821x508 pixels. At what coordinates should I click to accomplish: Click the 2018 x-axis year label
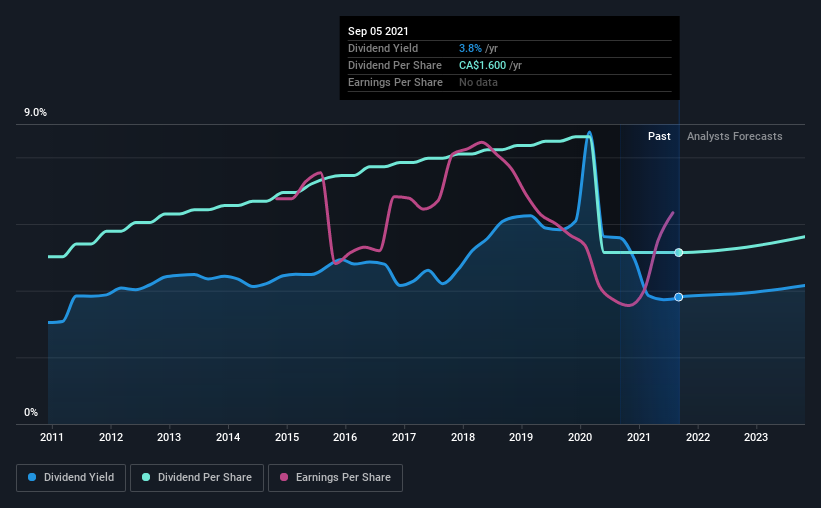pos(463,437)
